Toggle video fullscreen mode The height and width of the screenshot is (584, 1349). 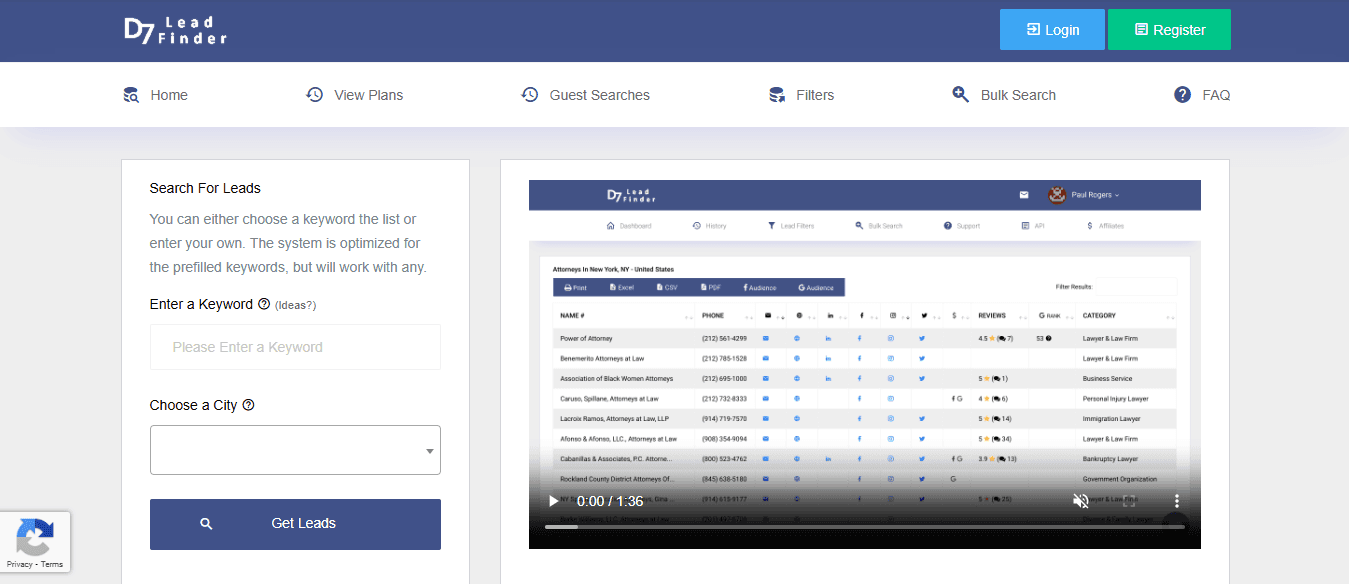click(1128, 501)
